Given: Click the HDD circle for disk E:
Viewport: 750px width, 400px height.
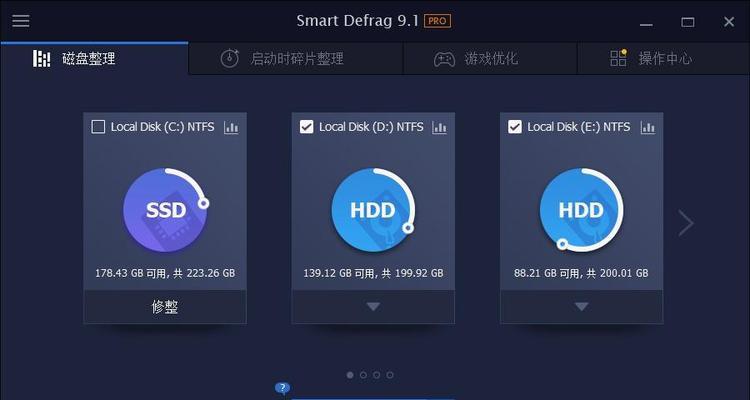Looking at the screenshot, I should coord(581,210).
